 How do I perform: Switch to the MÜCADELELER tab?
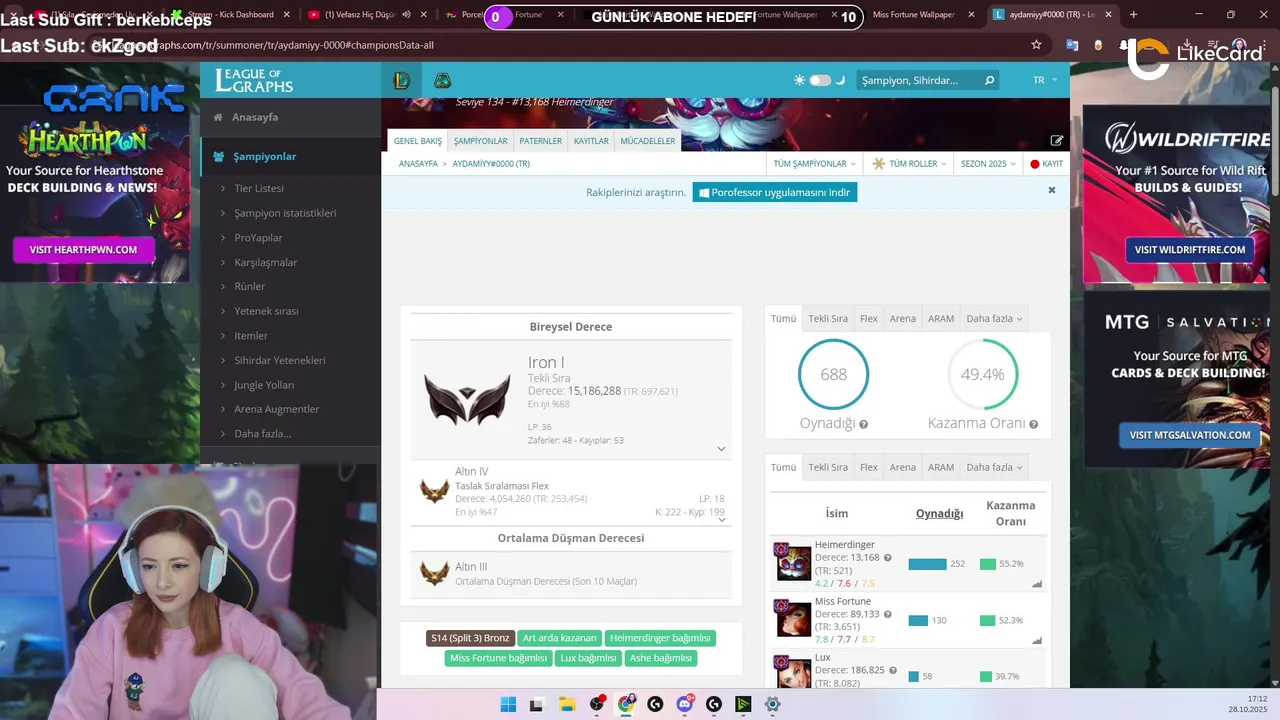click(x=648, y=141)
